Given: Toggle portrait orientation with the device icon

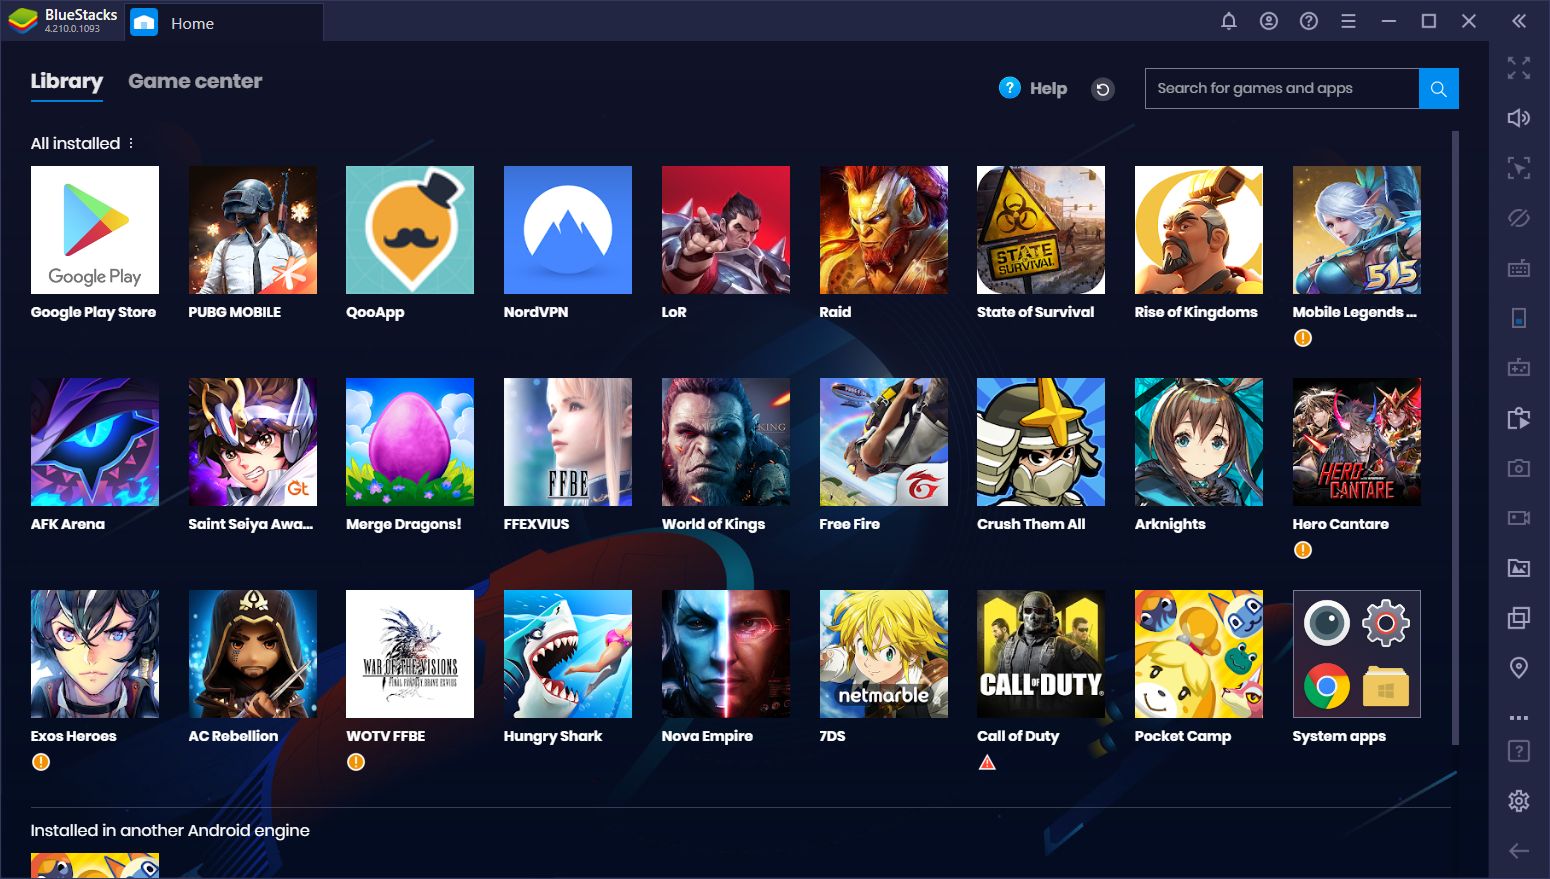Looking at the screenshot, I should [1518, 317].
